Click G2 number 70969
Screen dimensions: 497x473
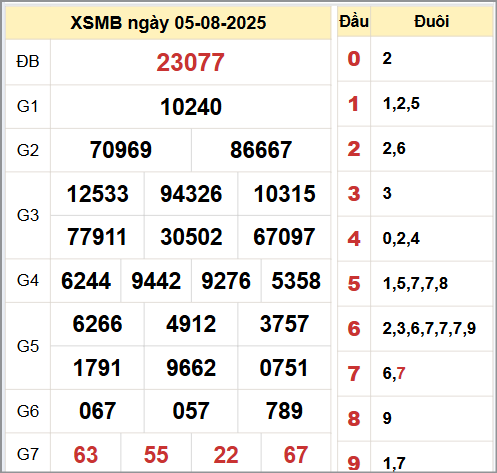(121, 150)
